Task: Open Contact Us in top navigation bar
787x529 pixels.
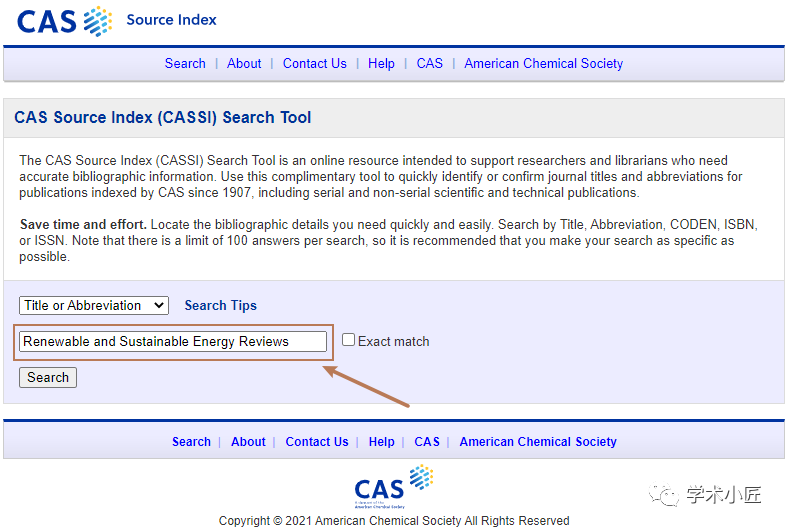Action: pos(315,64)
